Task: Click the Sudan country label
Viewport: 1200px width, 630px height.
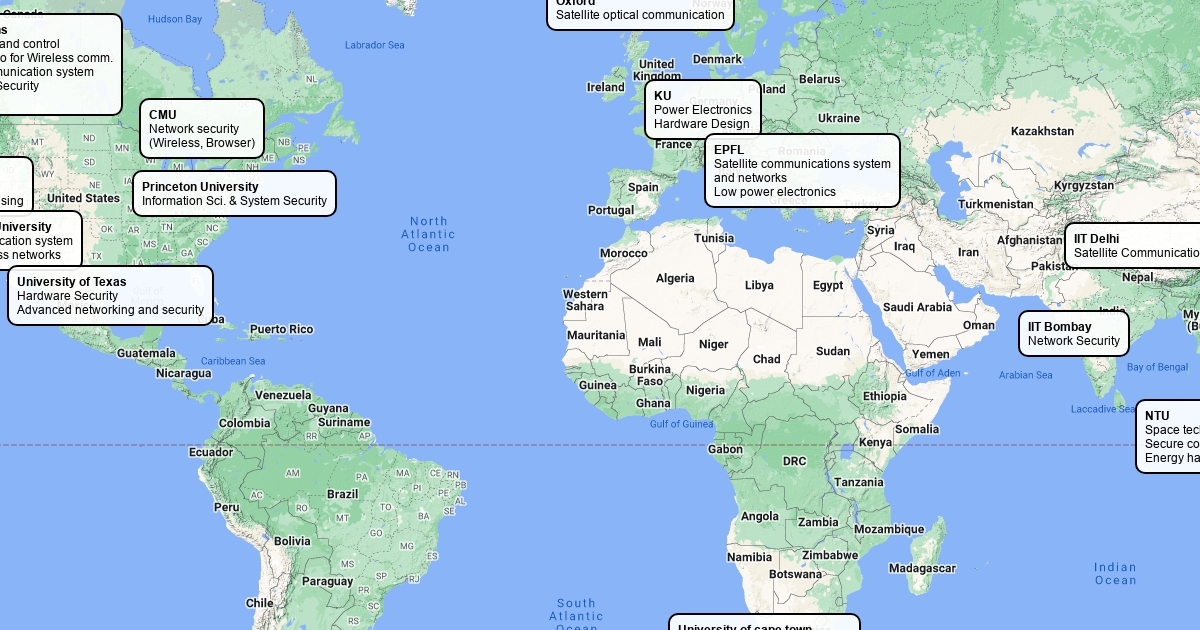Action: (x=833, y=351)
